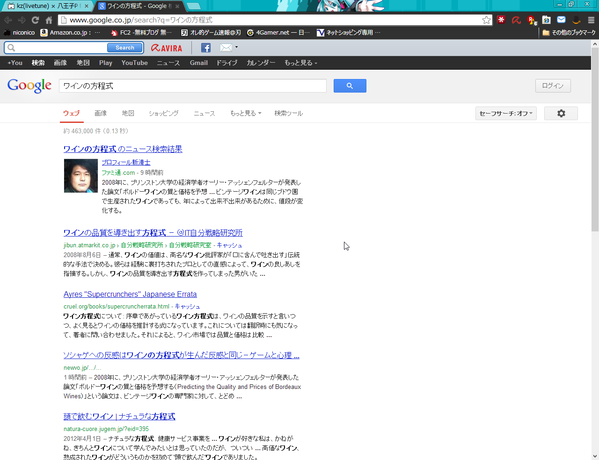Screen dimensions: 599x460
Task: Open キャッシュ link for jibun.atmarkit.co.jp result
Action: (x=229, y=245)
